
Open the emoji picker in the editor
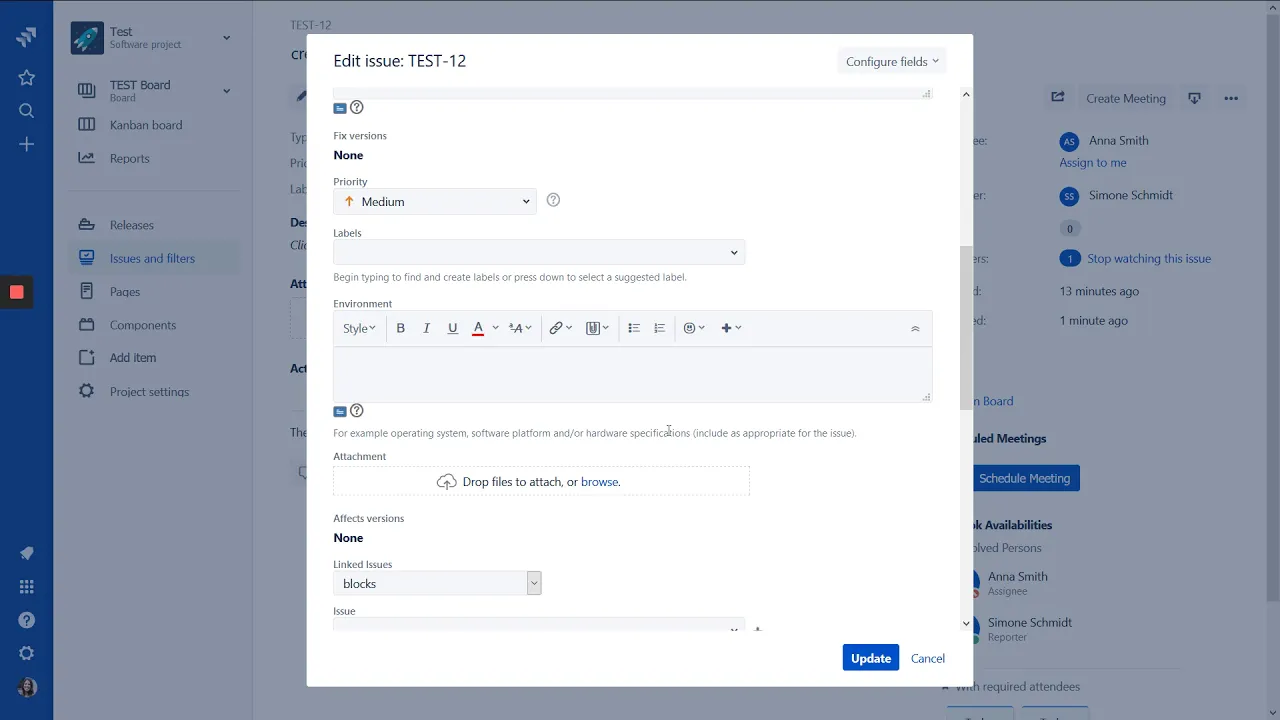point(694,328)
